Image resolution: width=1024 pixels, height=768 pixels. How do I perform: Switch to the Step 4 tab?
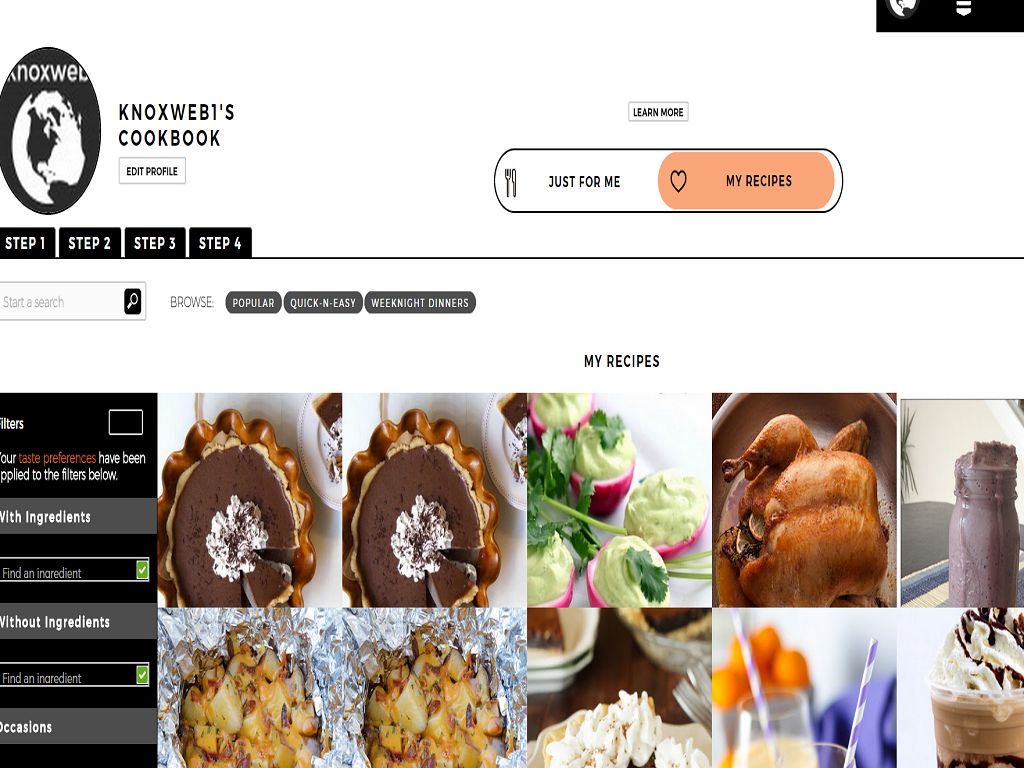tap(220, 243)
